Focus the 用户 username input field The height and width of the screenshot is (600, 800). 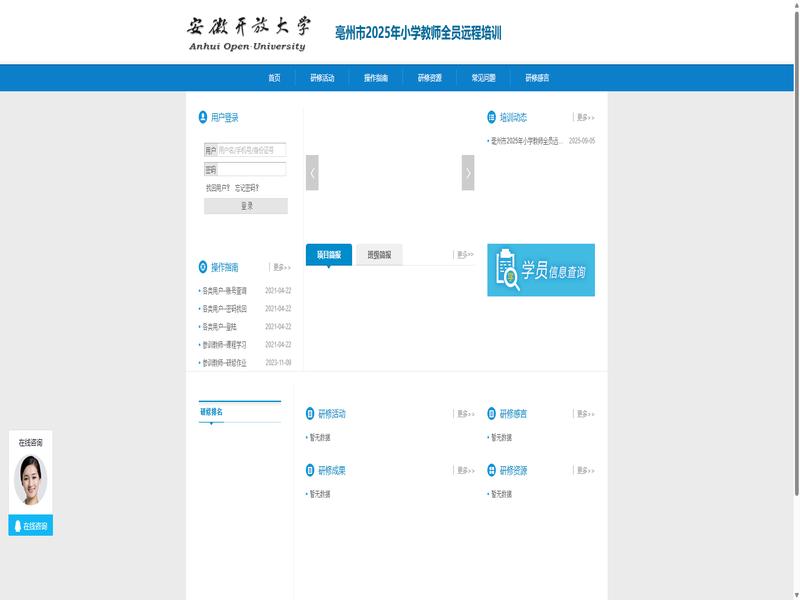[x=251, y=150]
